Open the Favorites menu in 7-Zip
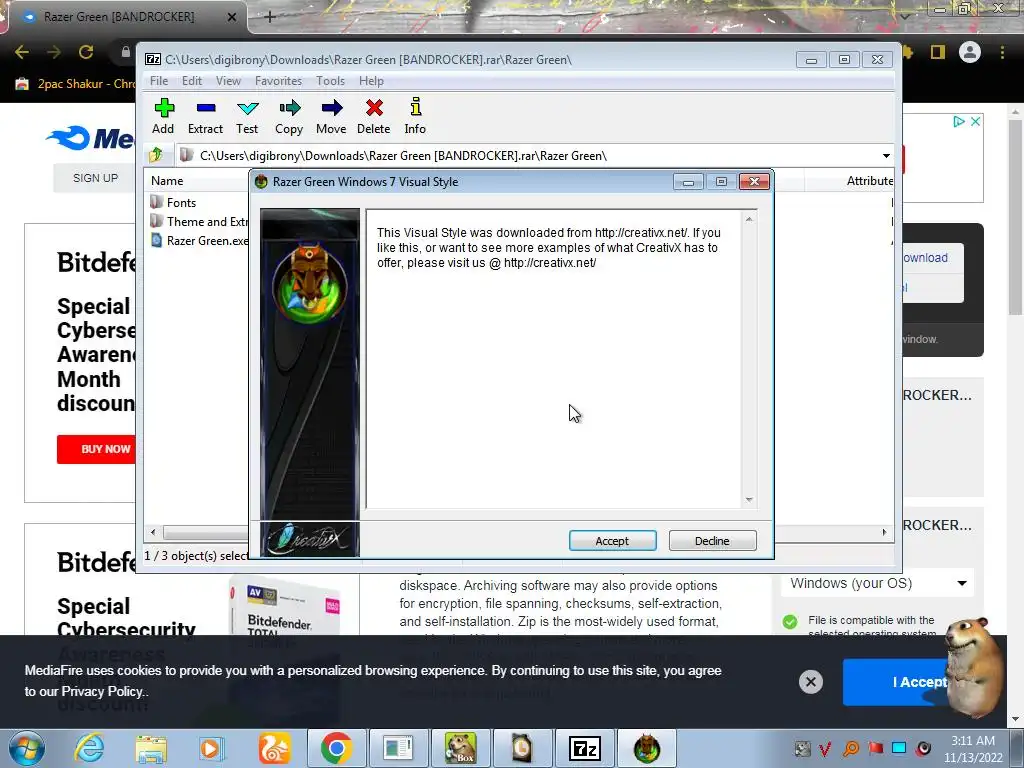Viewport: 1024px width, 768px height. pyautogui.click(x=278, y=81)
